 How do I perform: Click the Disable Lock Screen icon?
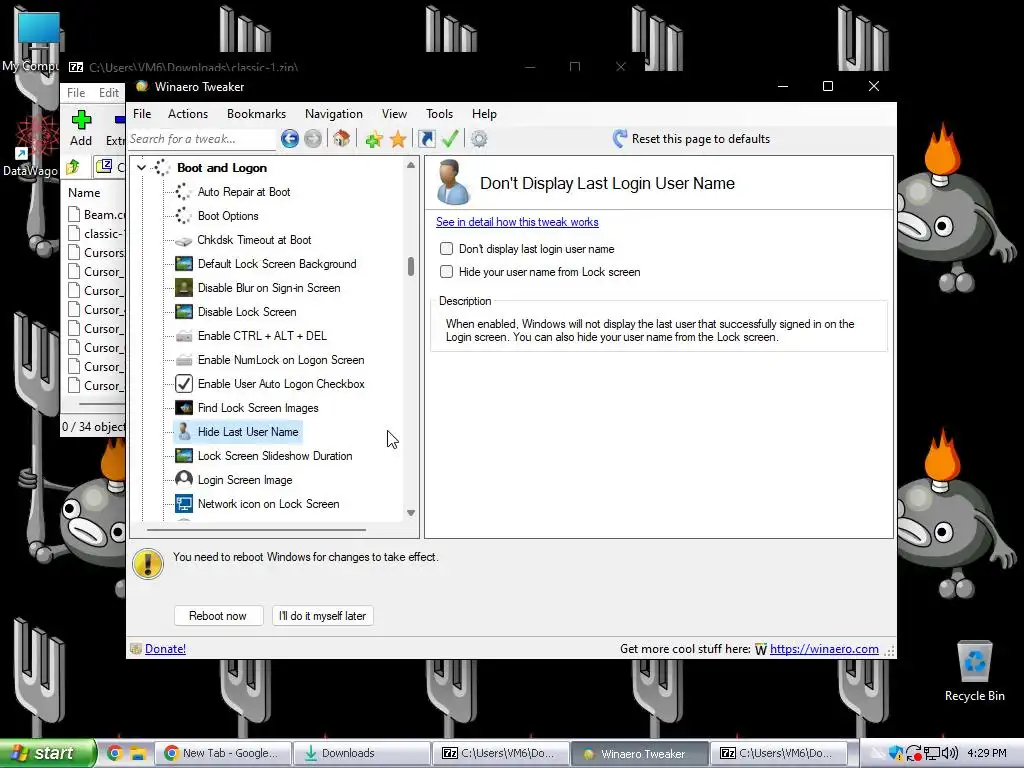pos(184,312)
